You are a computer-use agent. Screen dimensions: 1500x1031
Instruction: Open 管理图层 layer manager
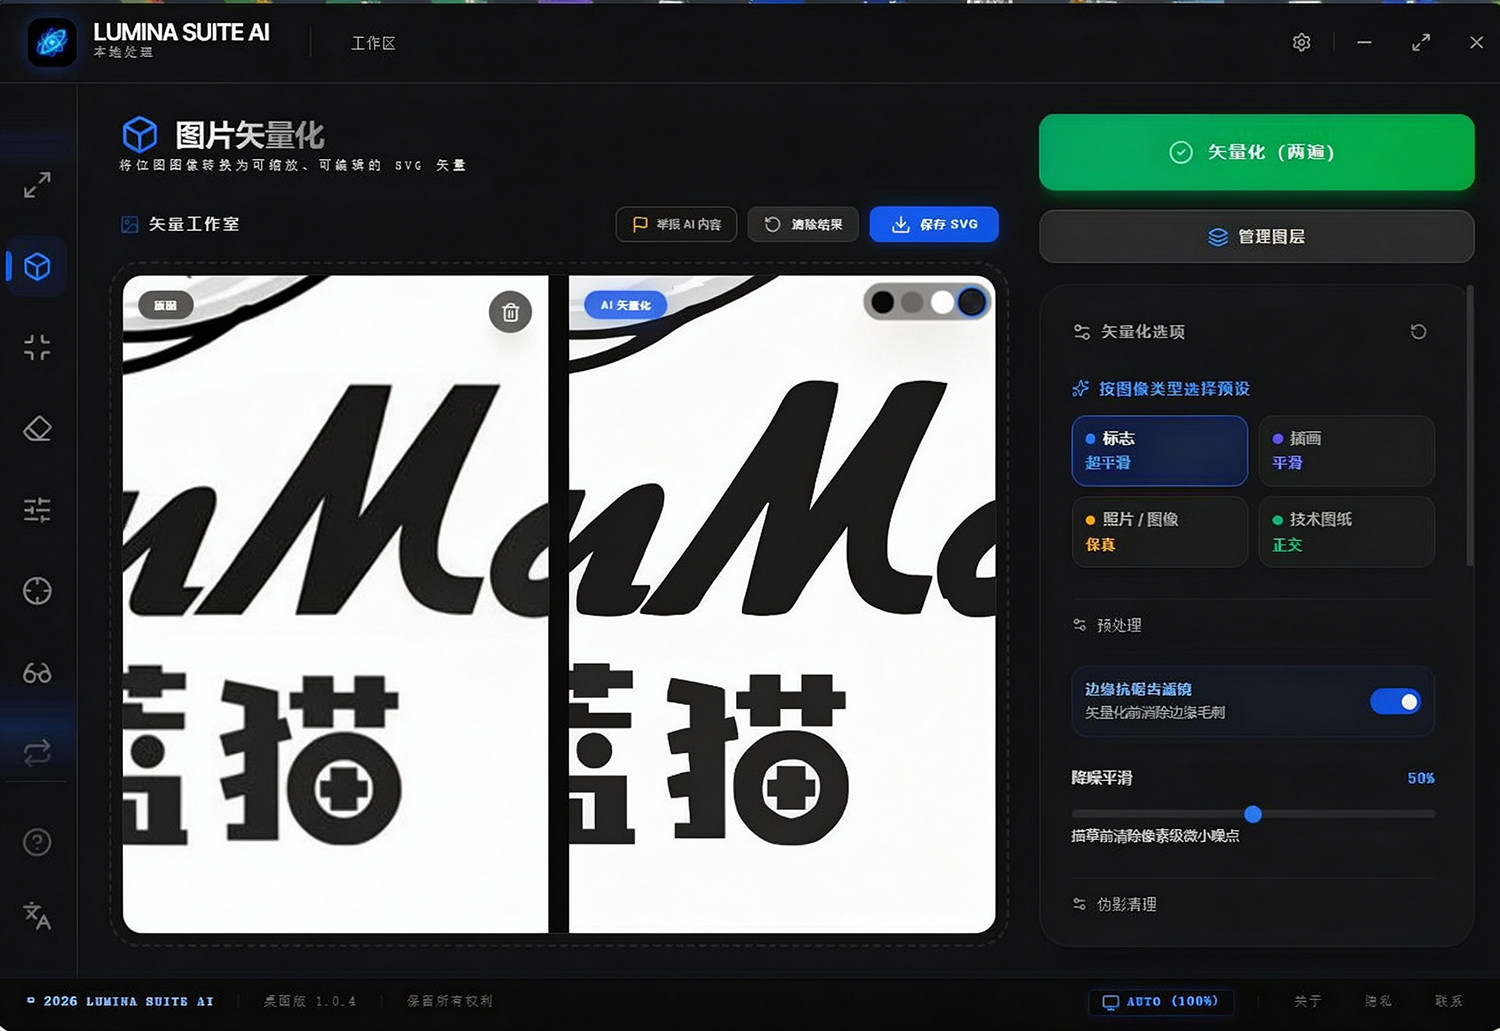click(1257, 237)
